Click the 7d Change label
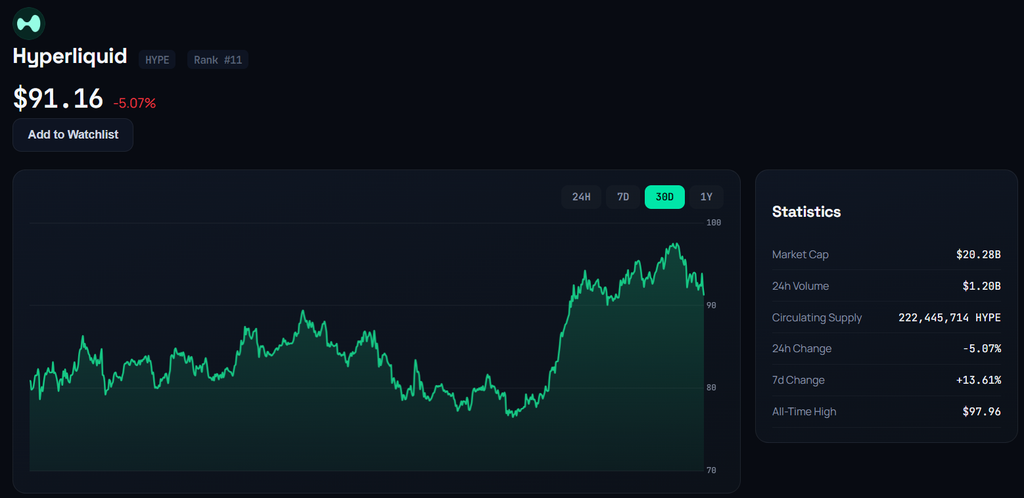 coord(798,380)
